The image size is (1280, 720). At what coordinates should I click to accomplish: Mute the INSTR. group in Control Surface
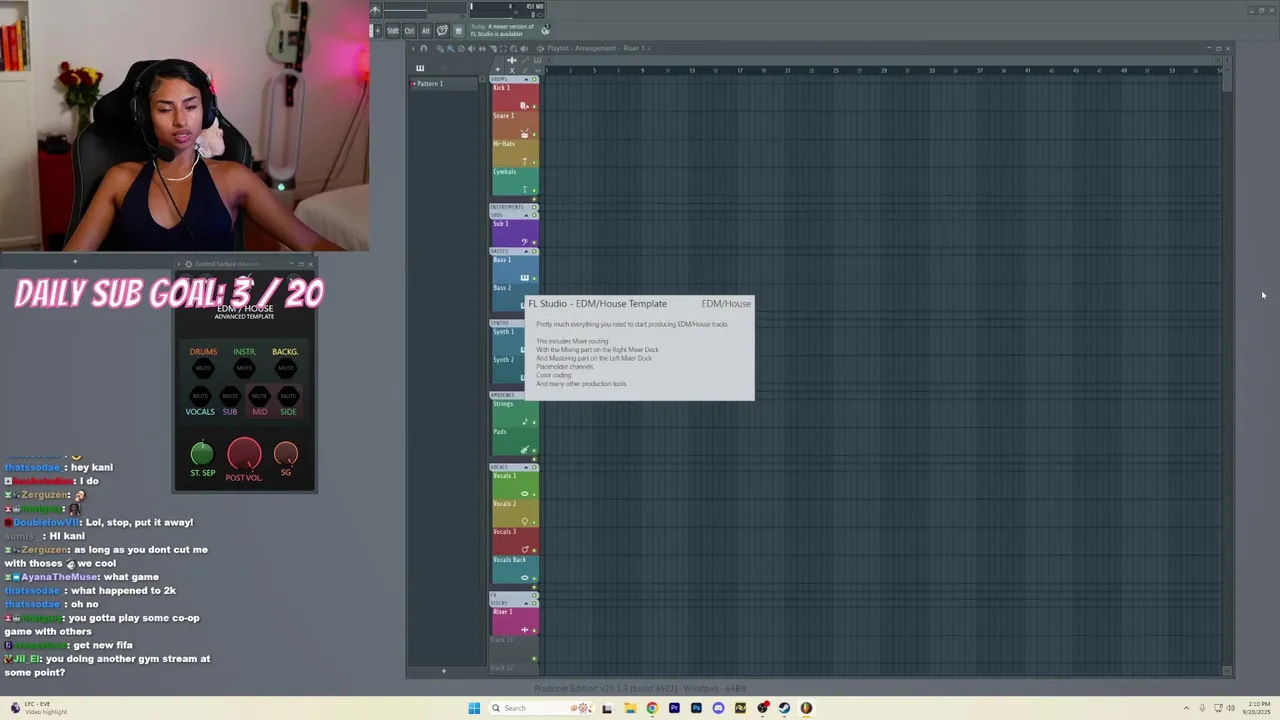point(244,368)
